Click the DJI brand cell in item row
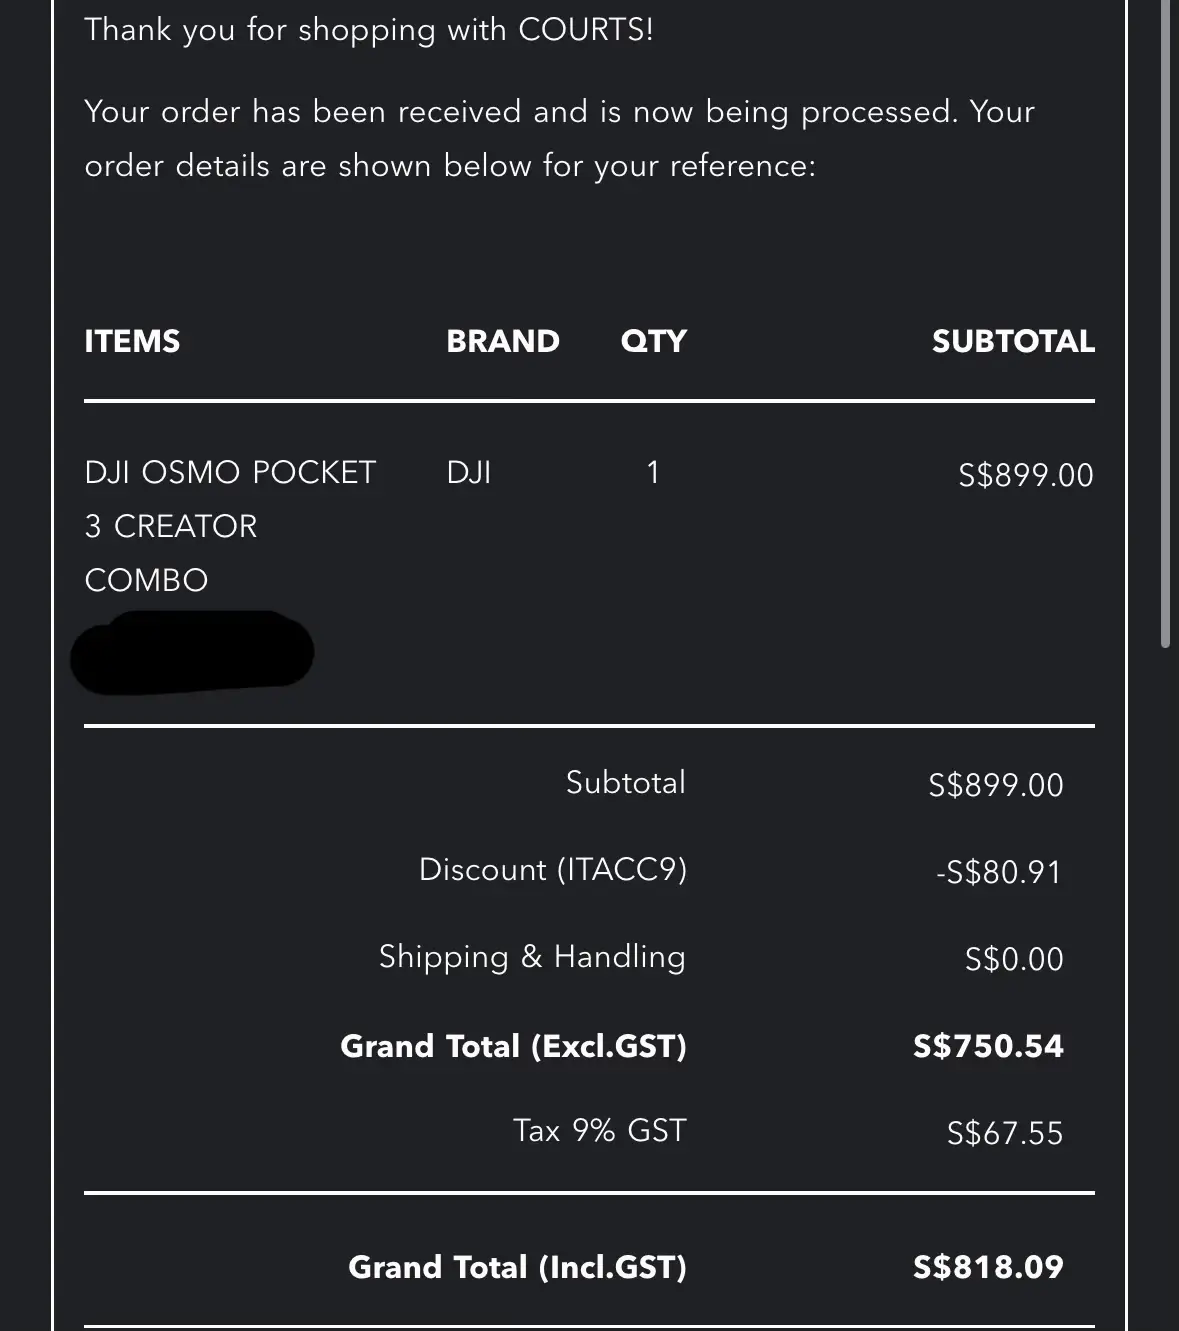Image resolution: width=1179 pixels, height=1331 pixels. point(469,472)
